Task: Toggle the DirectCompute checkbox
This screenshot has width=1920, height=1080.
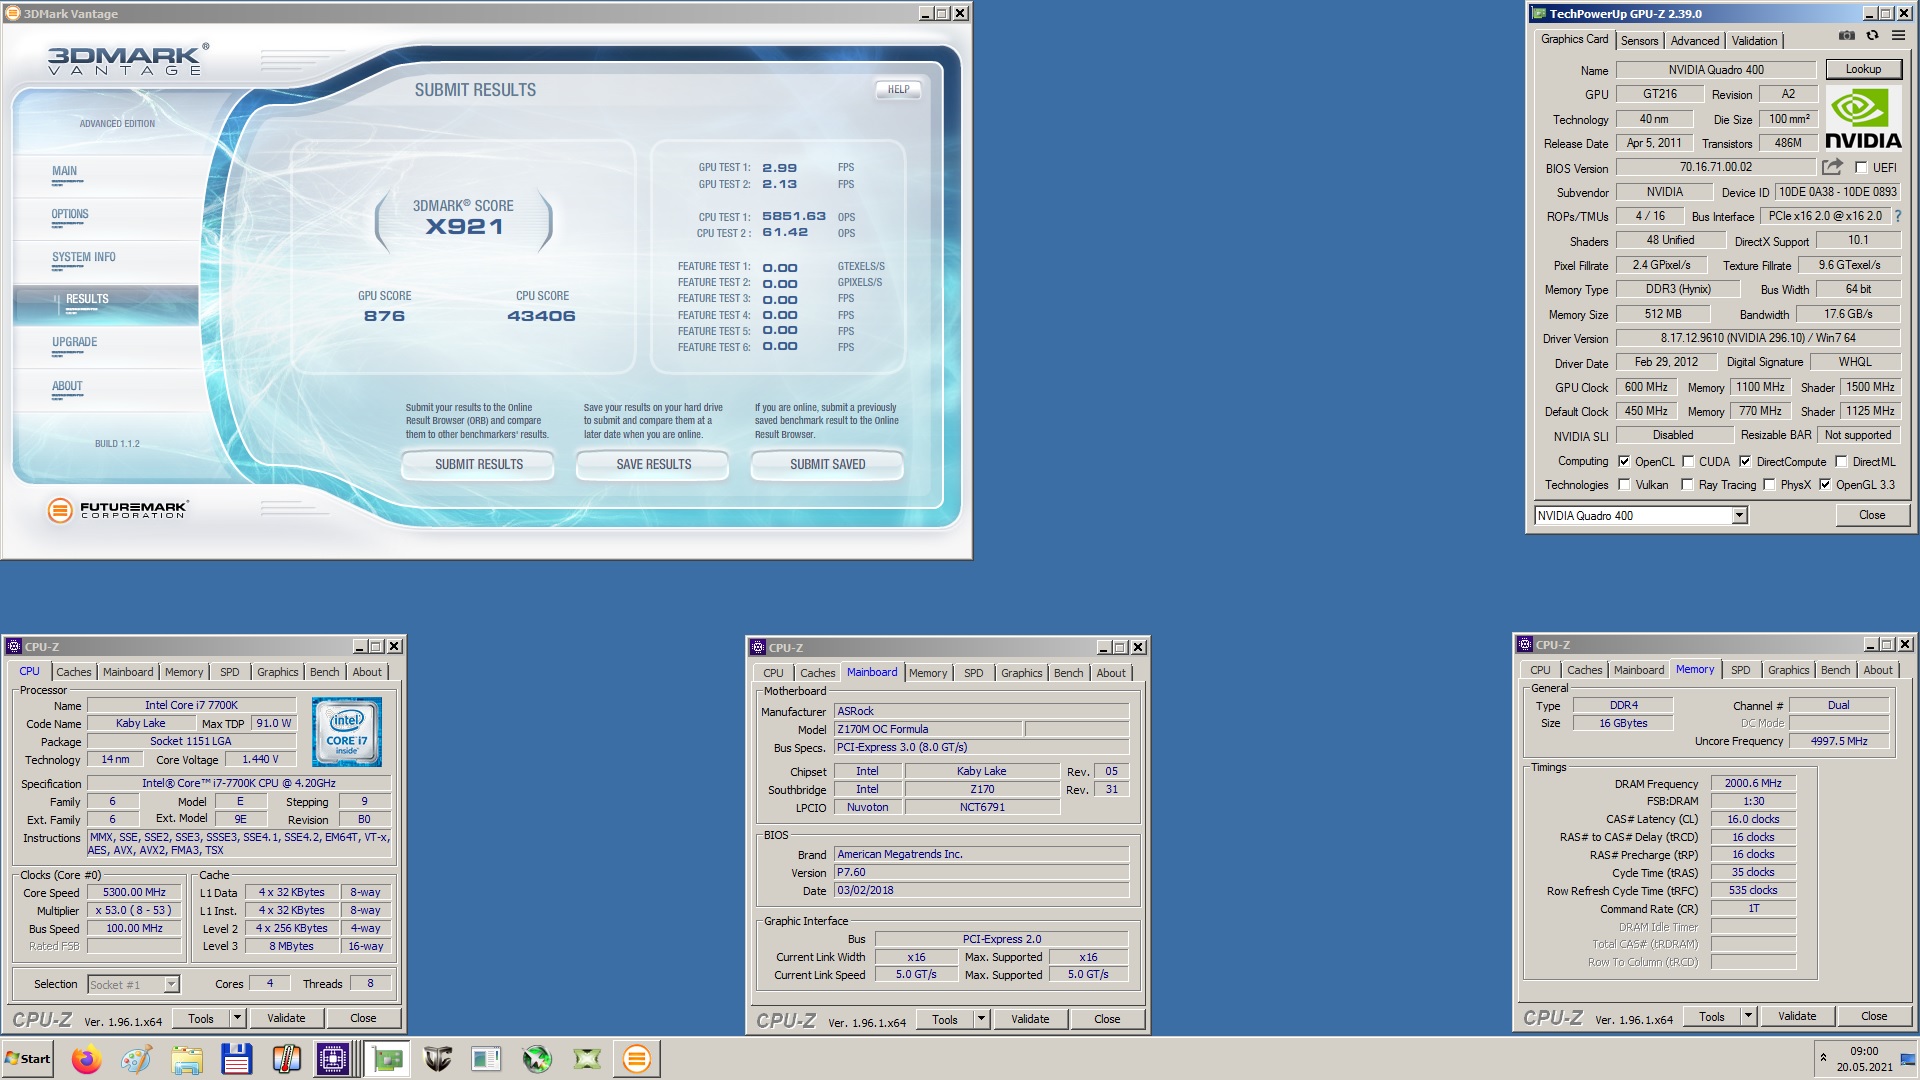Action: pyautogui.click(x=1745, y=461)
